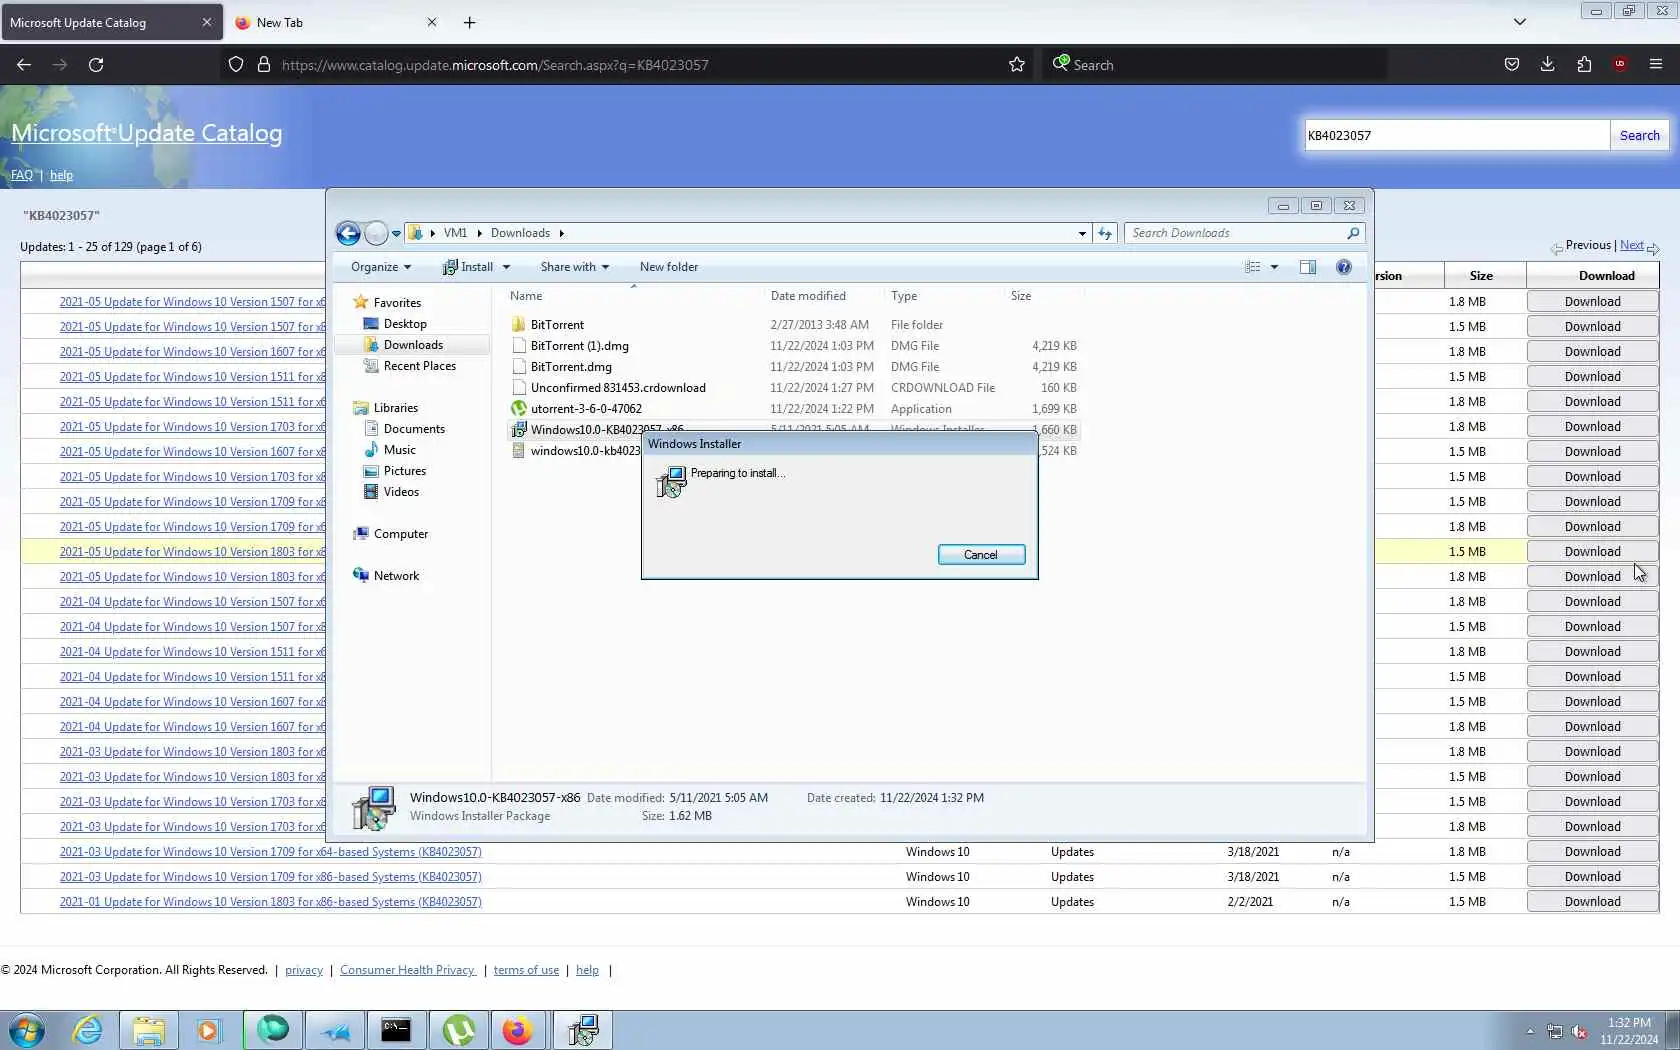The width and height of the screenshot is (1680, 1050).
Task: Open the uBlock Origin extension icon
Action: tap(1620, 65)
